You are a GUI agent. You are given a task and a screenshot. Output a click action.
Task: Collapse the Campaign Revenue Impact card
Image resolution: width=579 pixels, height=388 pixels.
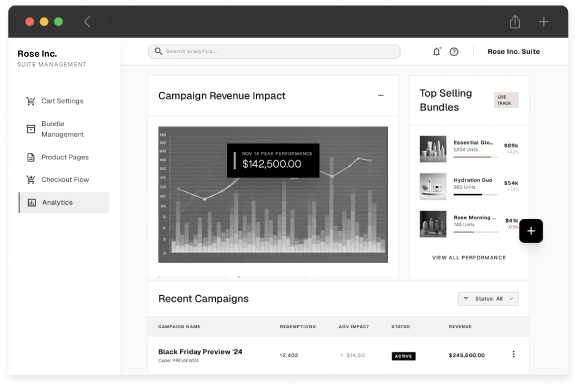381,96
